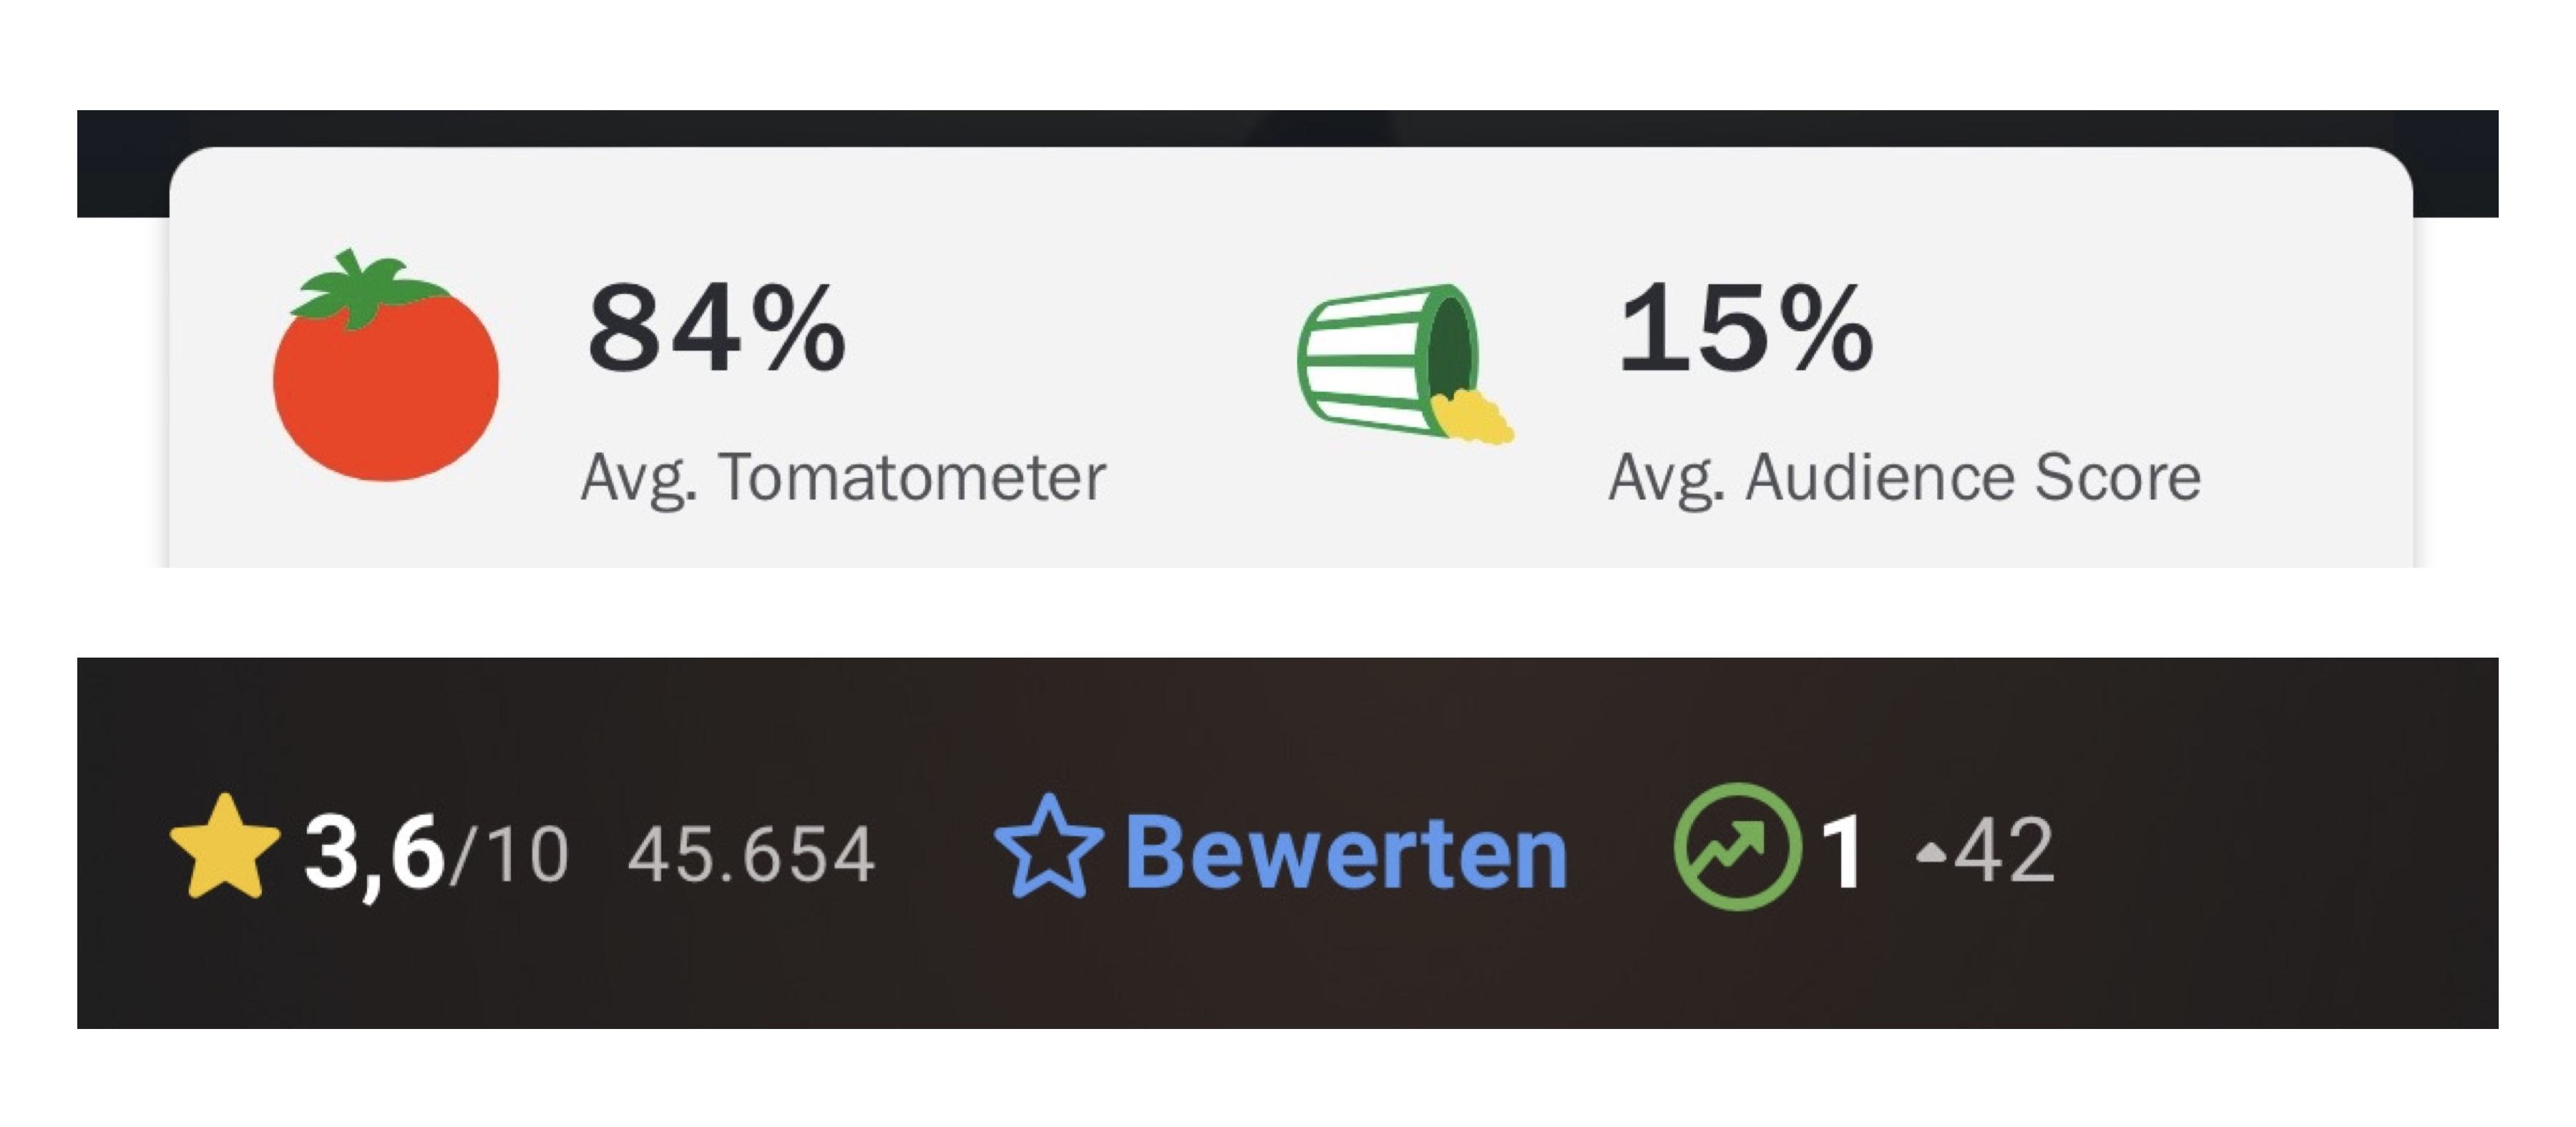Click the yellow filled star icon

(224, 848)
